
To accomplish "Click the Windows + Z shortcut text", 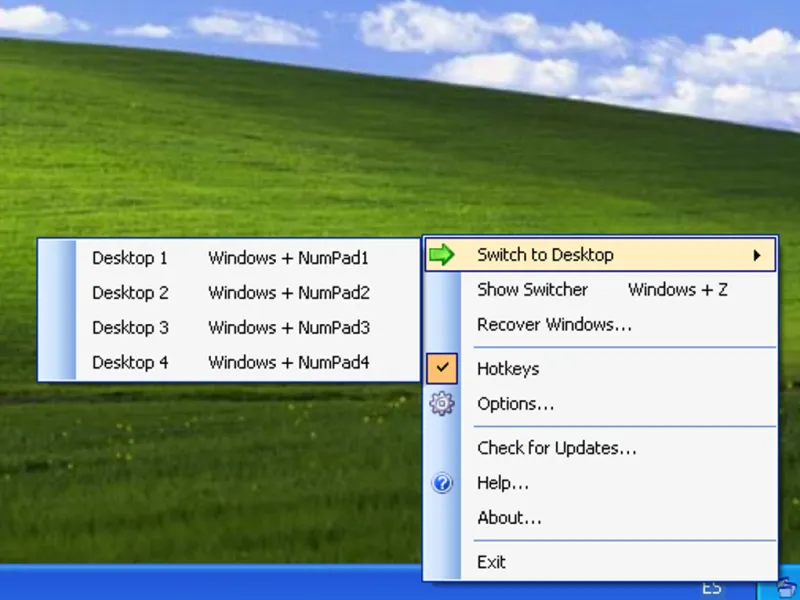I will click(x=678, y=290).
